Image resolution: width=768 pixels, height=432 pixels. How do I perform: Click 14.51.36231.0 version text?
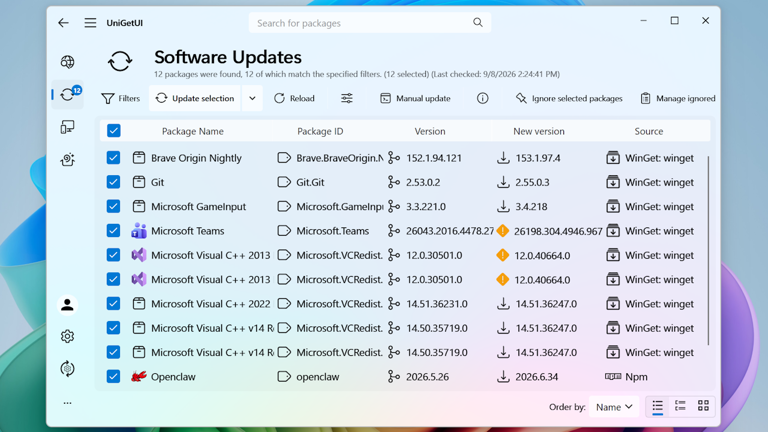437,304
